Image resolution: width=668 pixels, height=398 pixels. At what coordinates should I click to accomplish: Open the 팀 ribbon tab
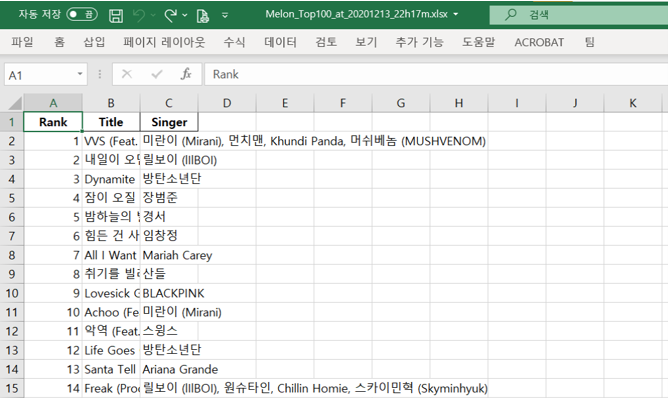590,42
